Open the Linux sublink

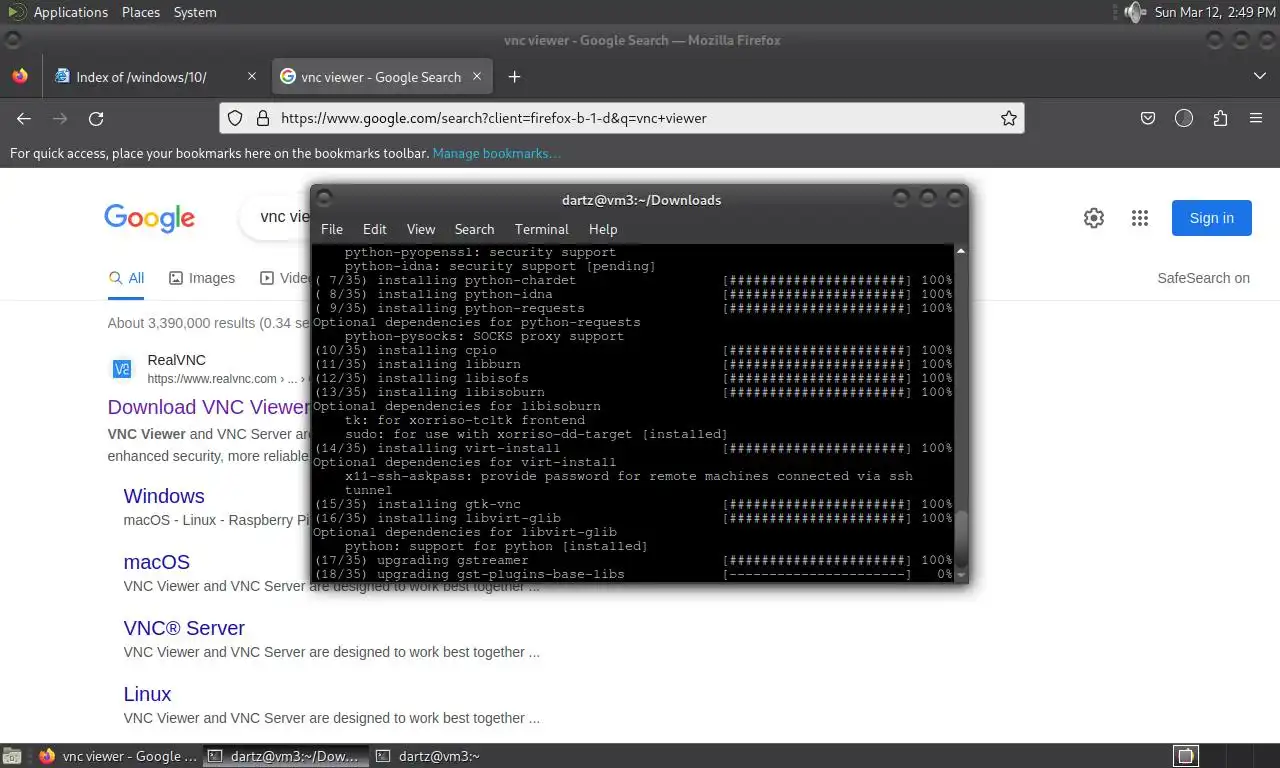click(148, 694)
